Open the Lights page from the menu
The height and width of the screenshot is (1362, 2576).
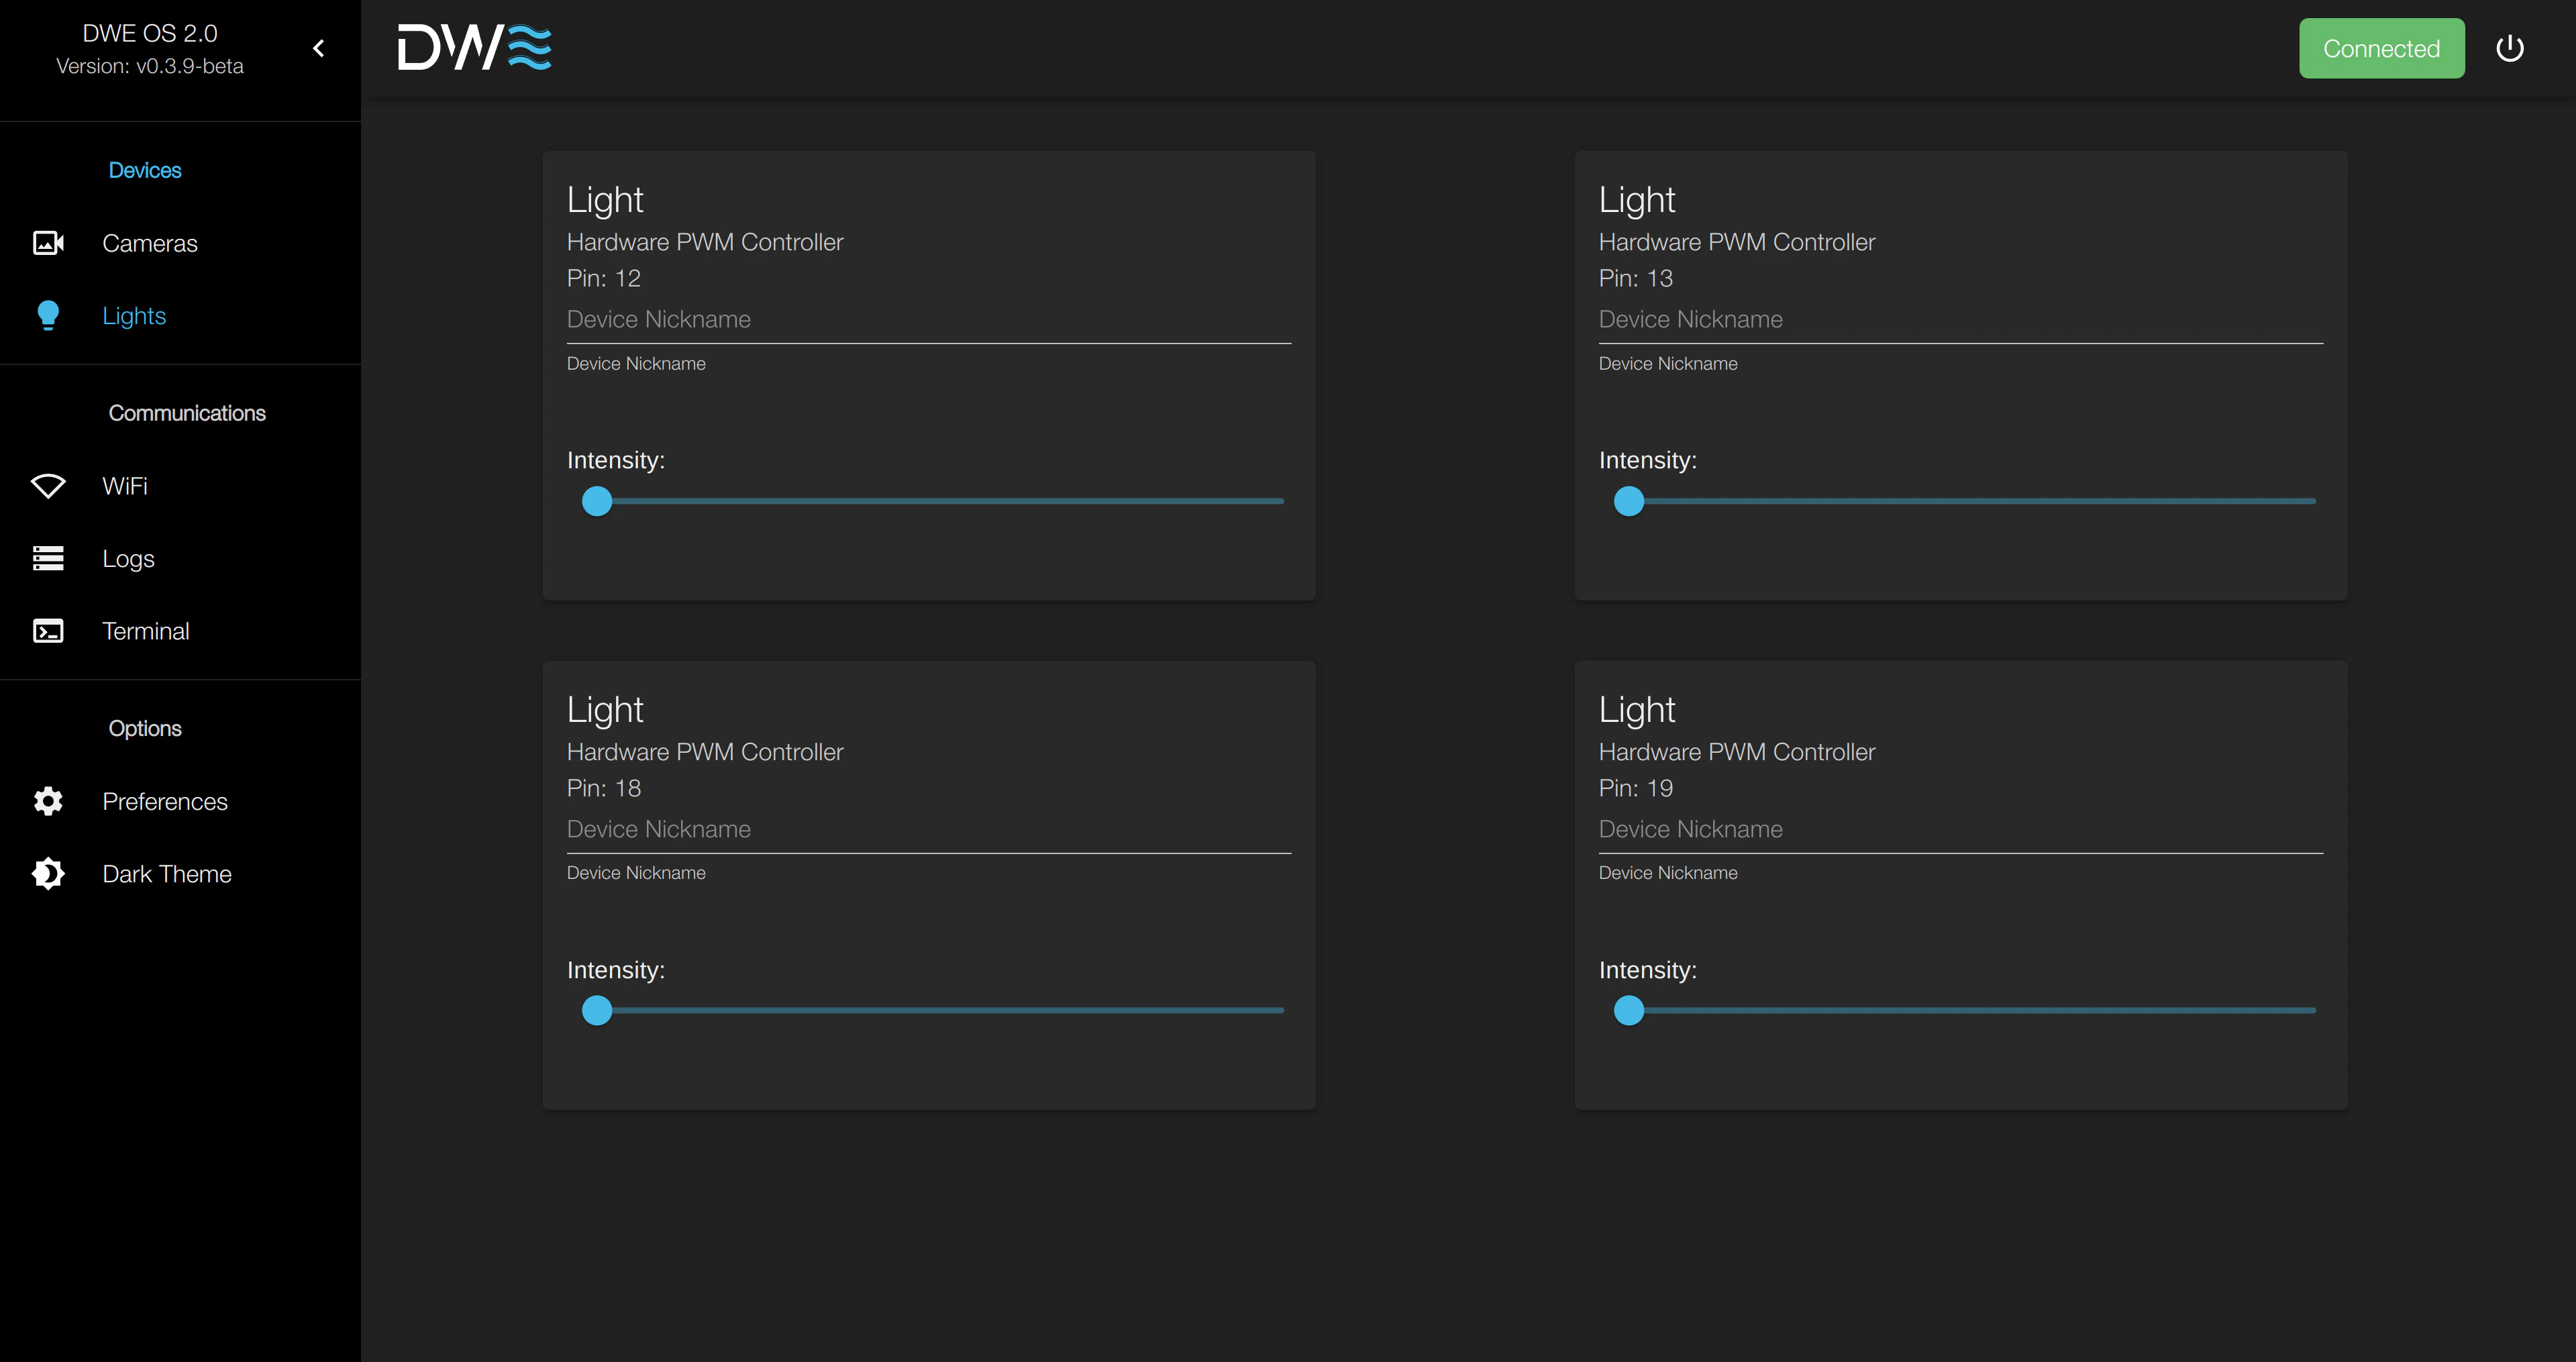(134, 315)
